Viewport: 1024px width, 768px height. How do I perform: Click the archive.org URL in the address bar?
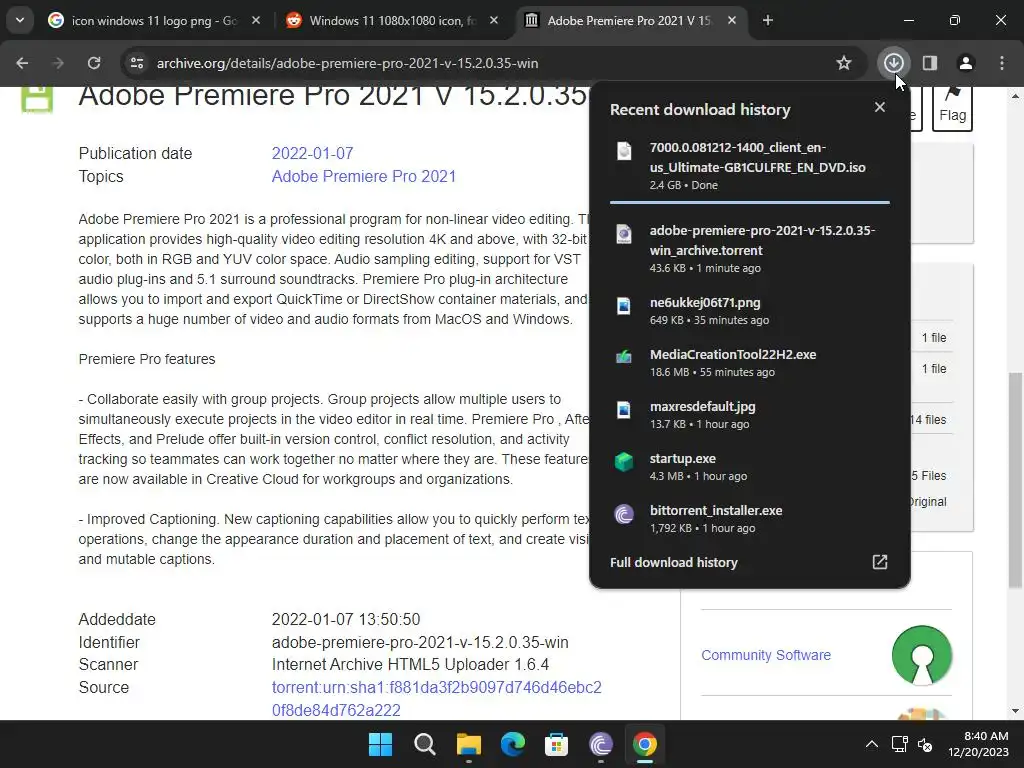tap(347, 63)
